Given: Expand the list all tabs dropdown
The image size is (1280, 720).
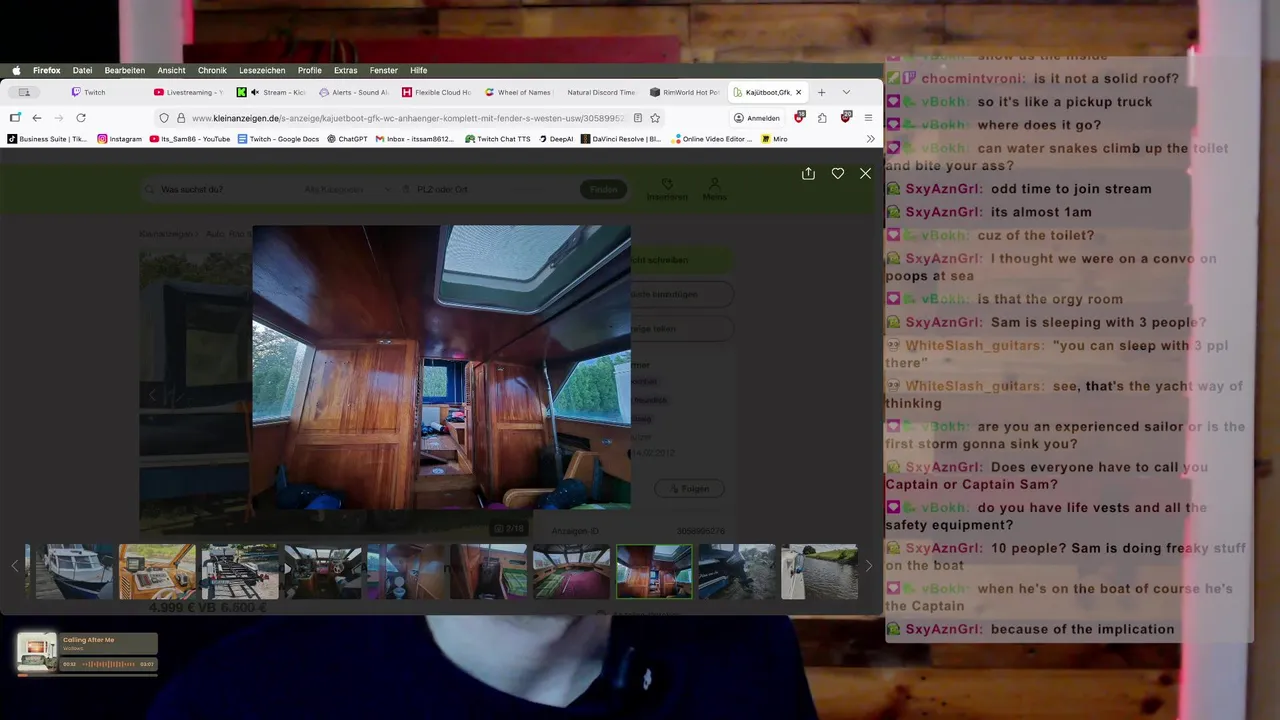Looking at the screenshot, I should [x=846, y=92].
